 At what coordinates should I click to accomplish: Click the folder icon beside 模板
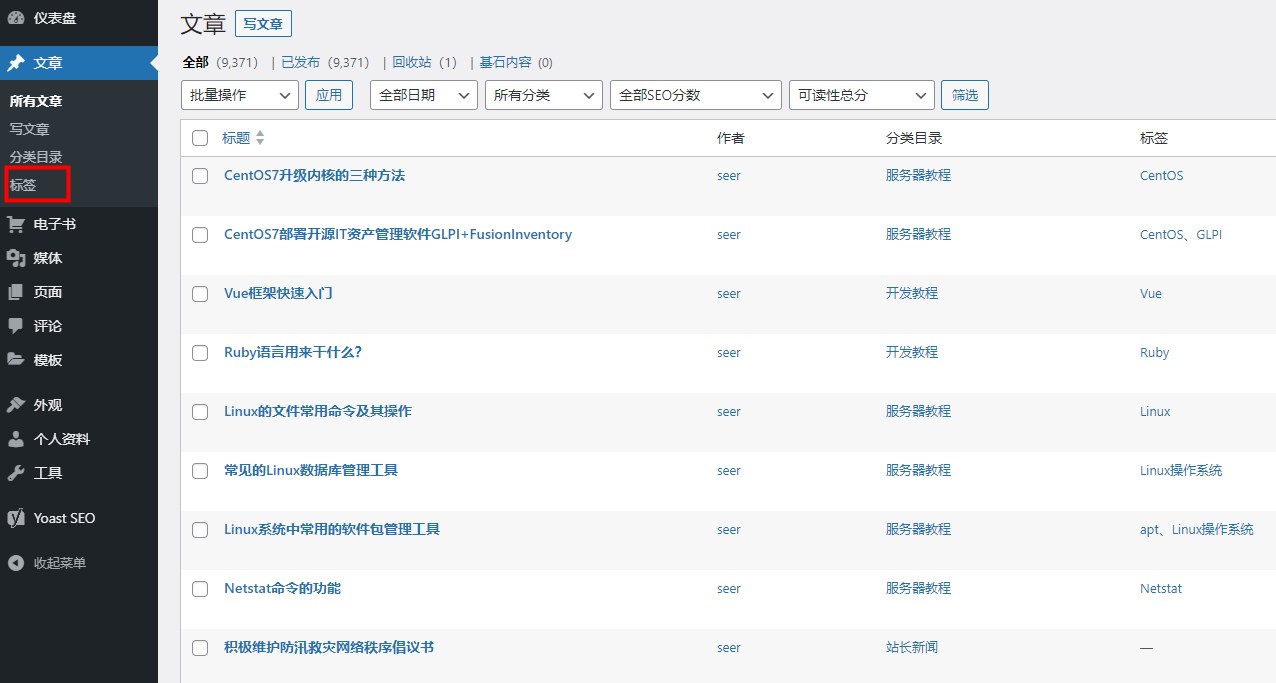[16, 360]
